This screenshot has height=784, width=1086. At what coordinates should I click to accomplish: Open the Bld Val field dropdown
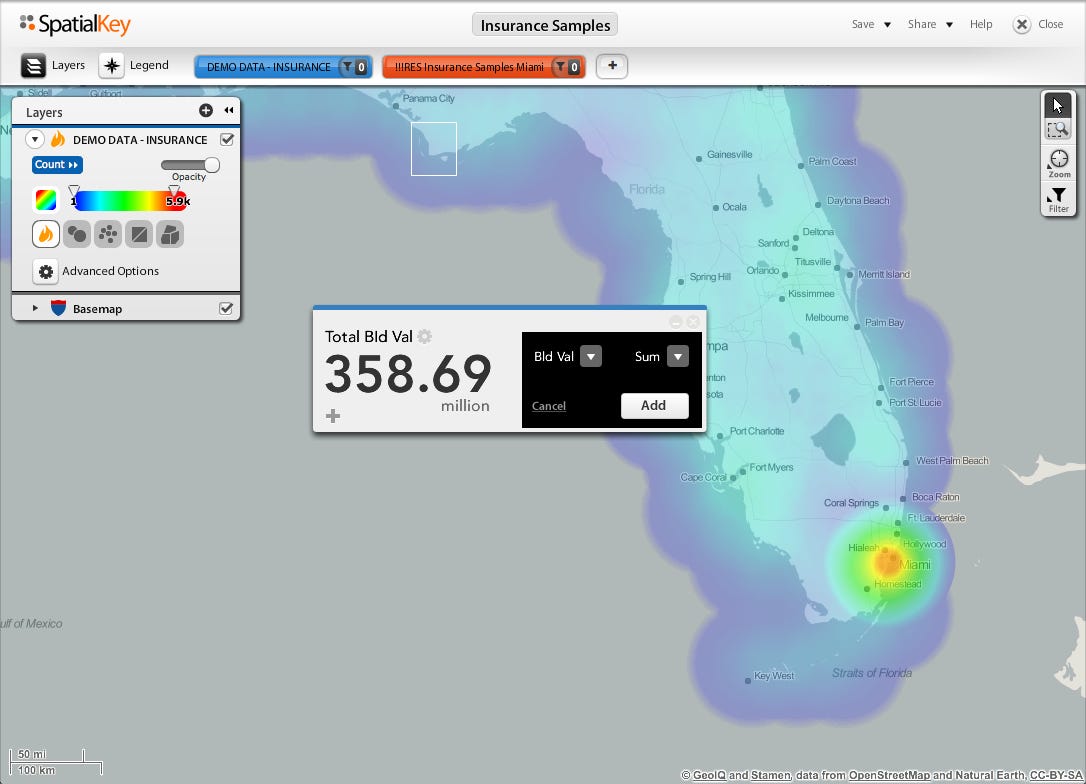coord(591,357)
